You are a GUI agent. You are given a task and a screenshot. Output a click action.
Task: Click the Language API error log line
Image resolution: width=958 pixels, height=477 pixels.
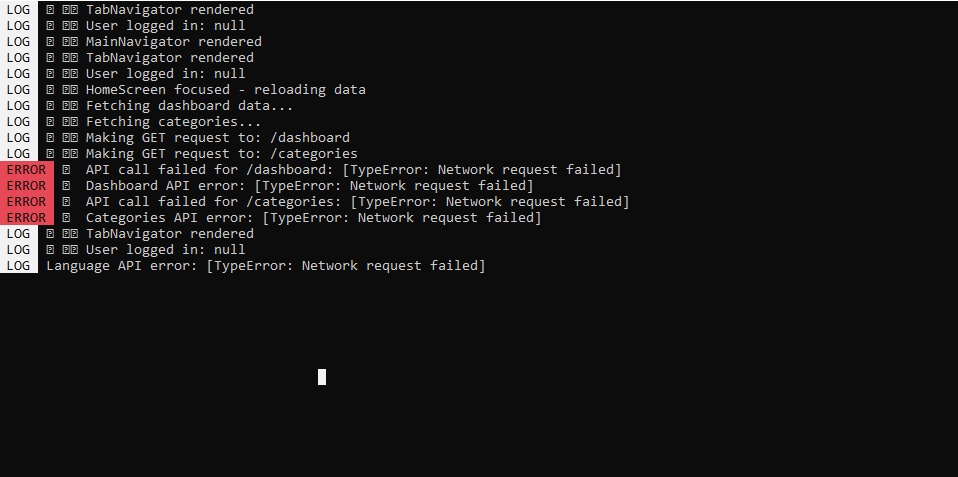pos(265,266)
